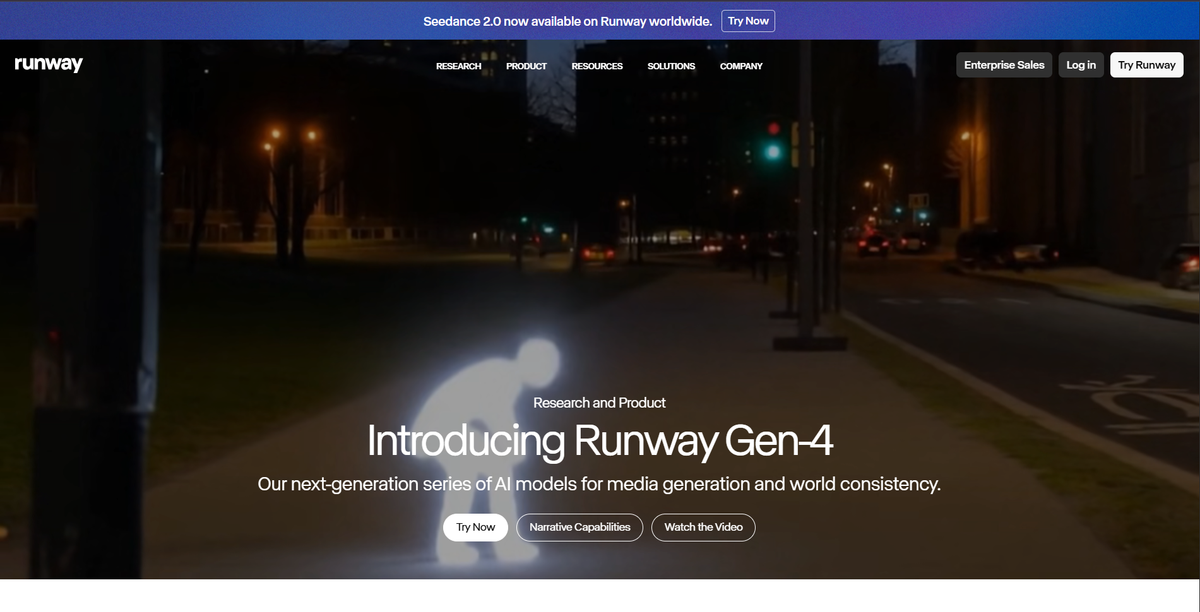Click the Gen-4 description tagline text

coord(600,483)
